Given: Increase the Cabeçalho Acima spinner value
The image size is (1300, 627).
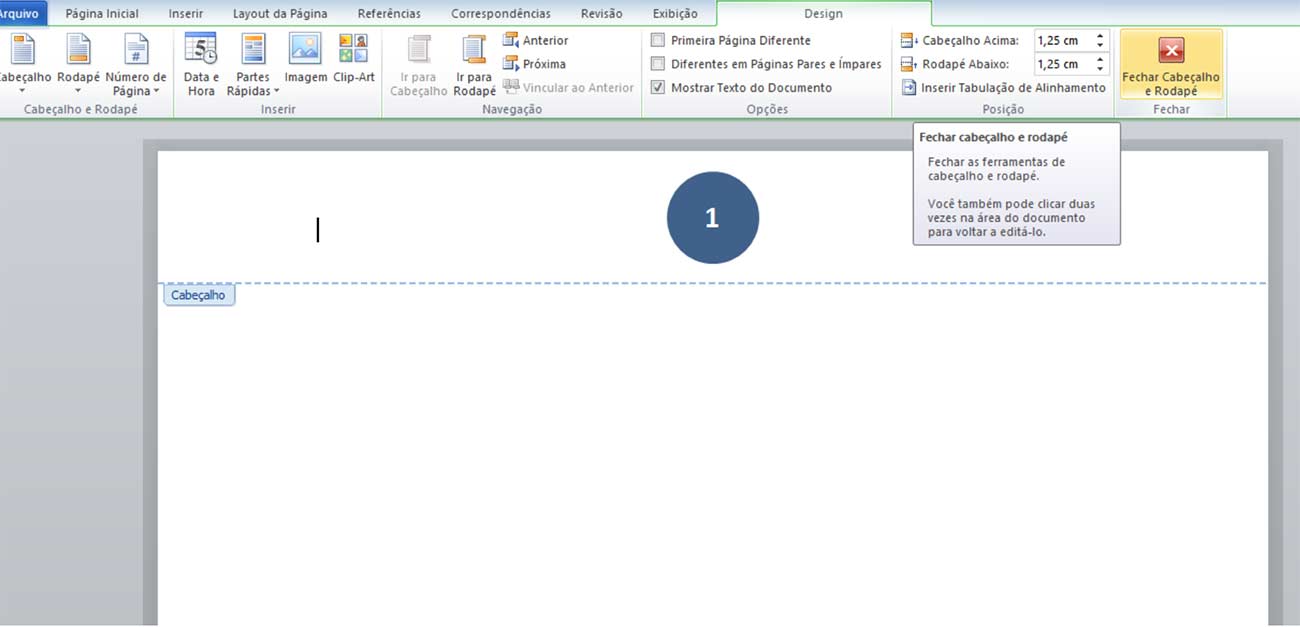Looking at the screenshot, I should [x=1100, y=36].
